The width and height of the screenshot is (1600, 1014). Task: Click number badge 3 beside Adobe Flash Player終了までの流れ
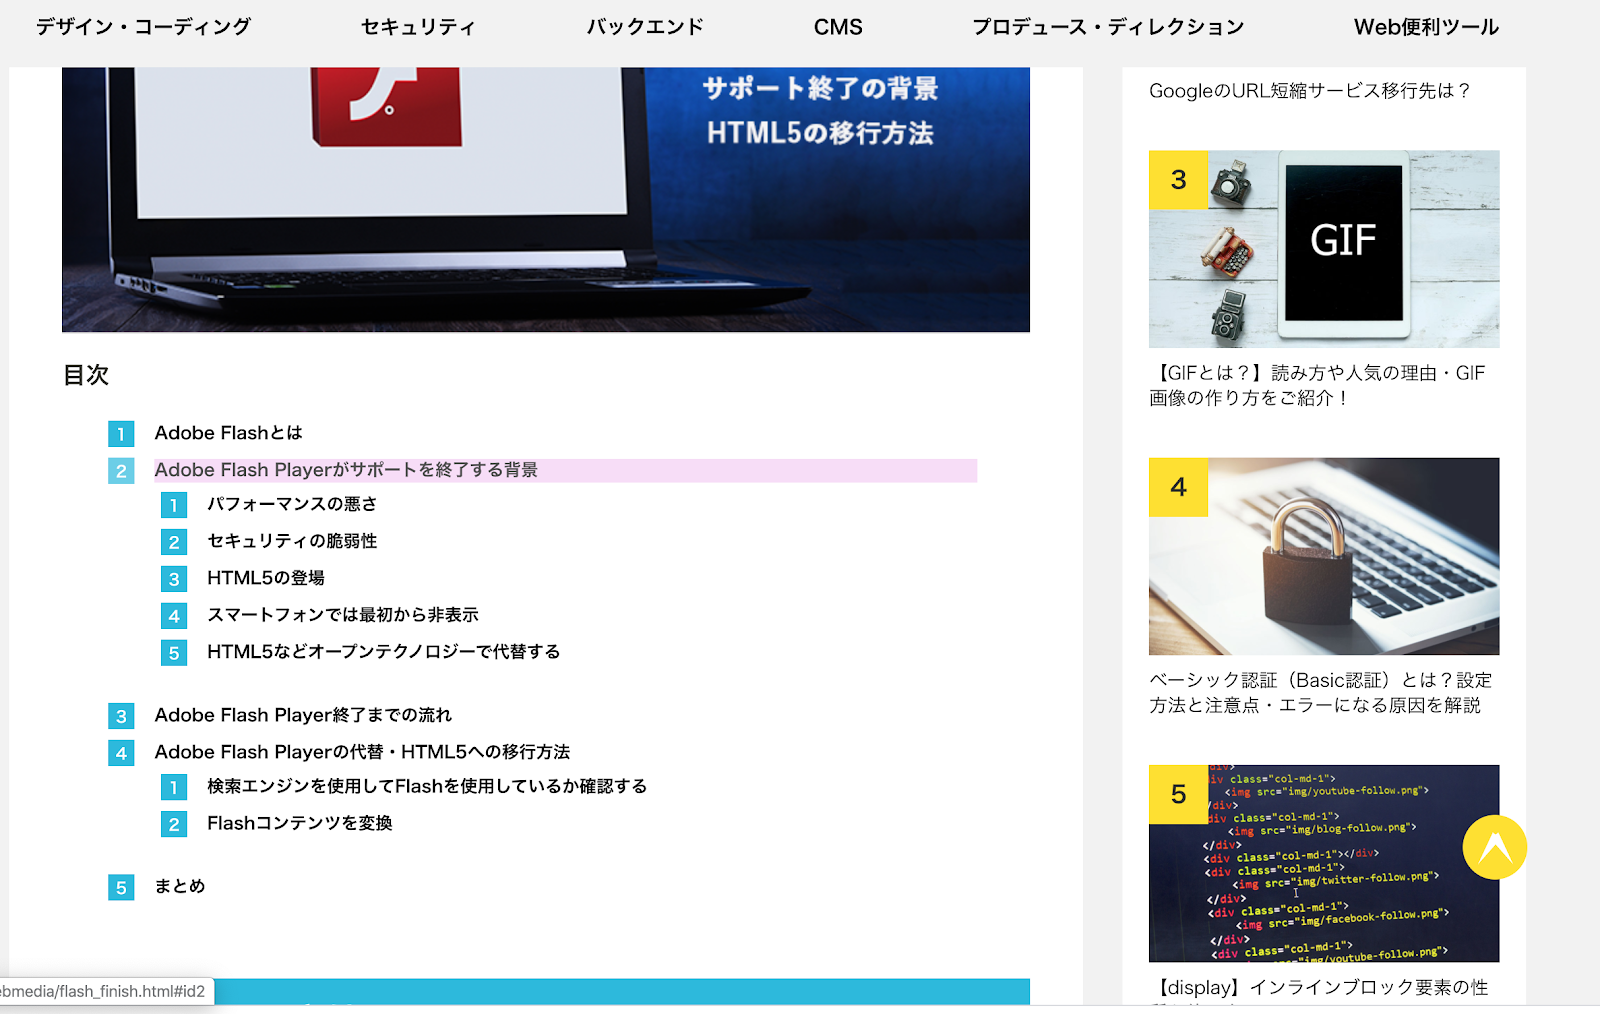pos(121,716)
